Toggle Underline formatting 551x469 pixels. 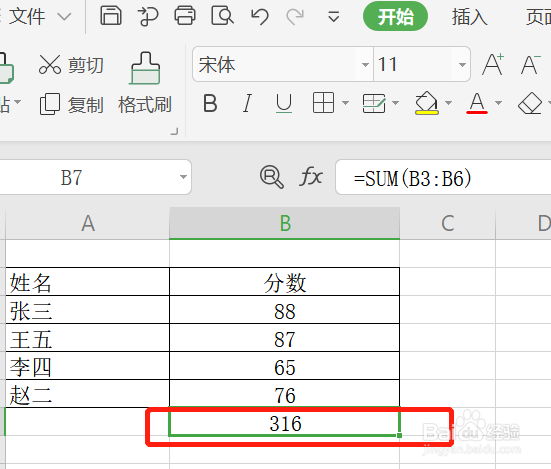point(284,103)
